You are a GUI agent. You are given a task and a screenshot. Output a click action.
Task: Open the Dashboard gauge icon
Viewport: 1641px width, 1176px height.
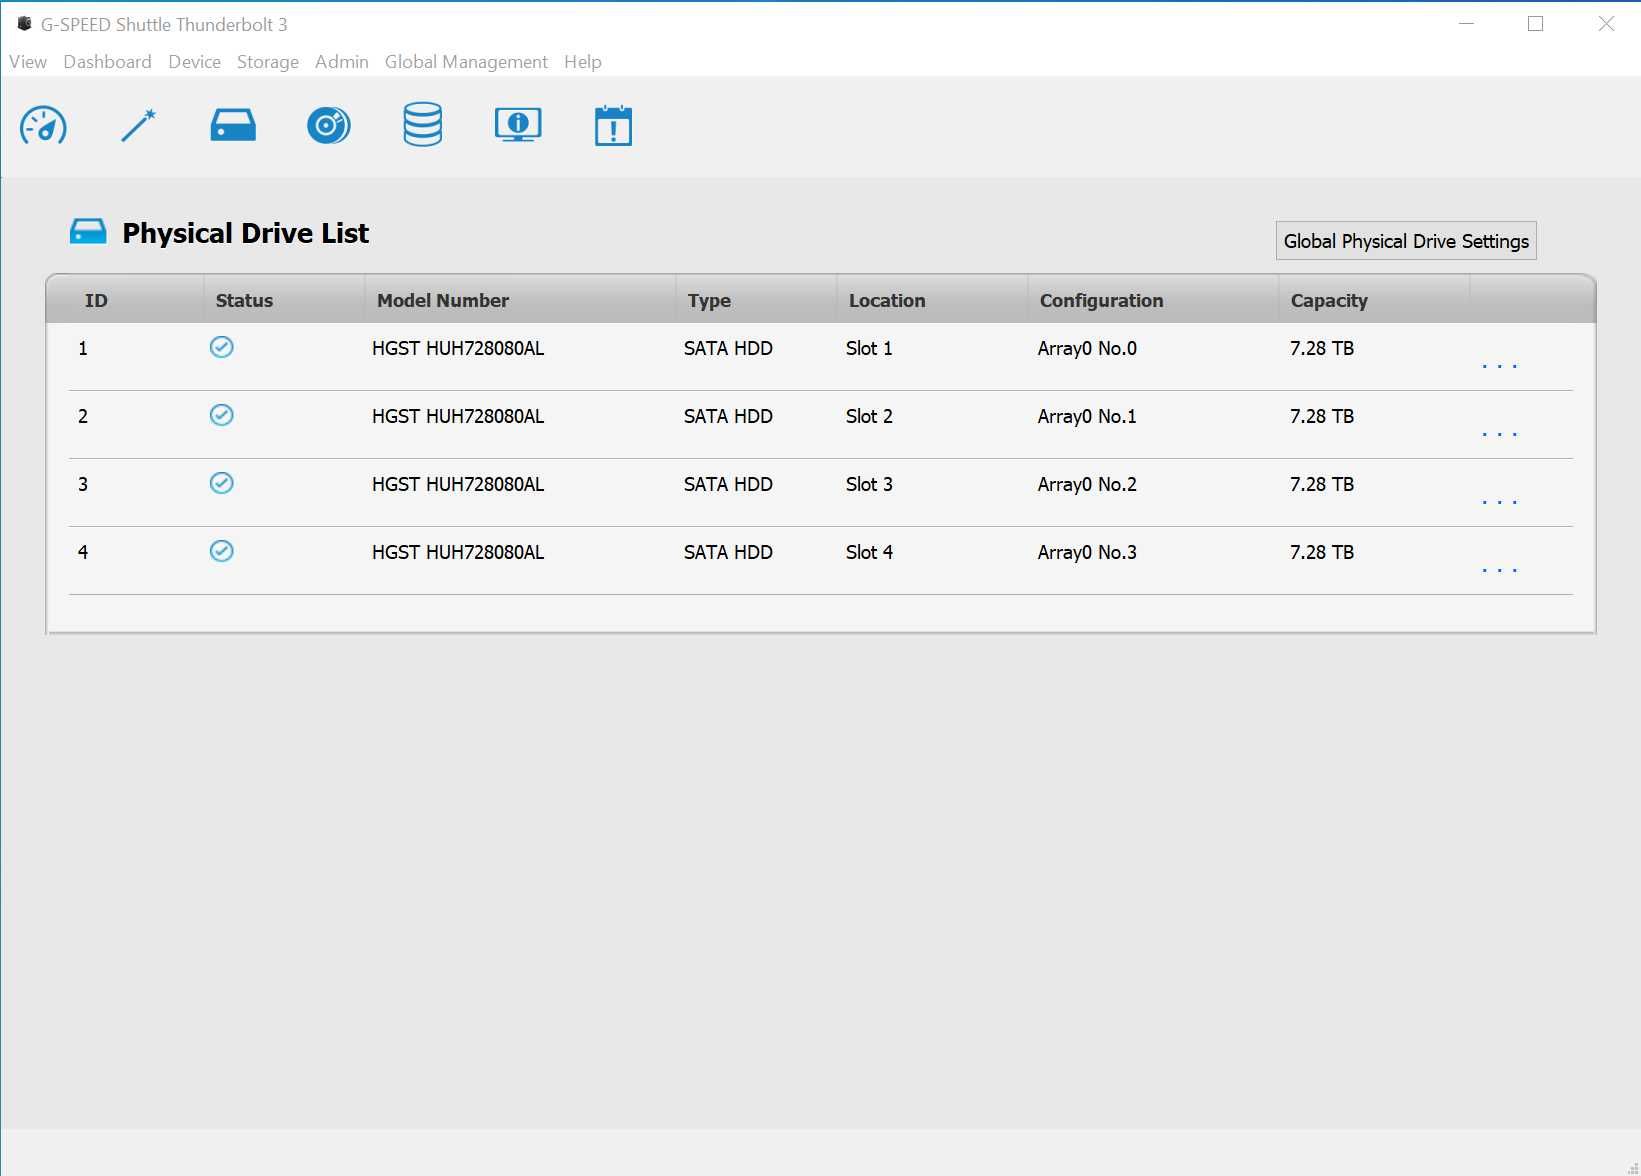[x=43, y=126]
